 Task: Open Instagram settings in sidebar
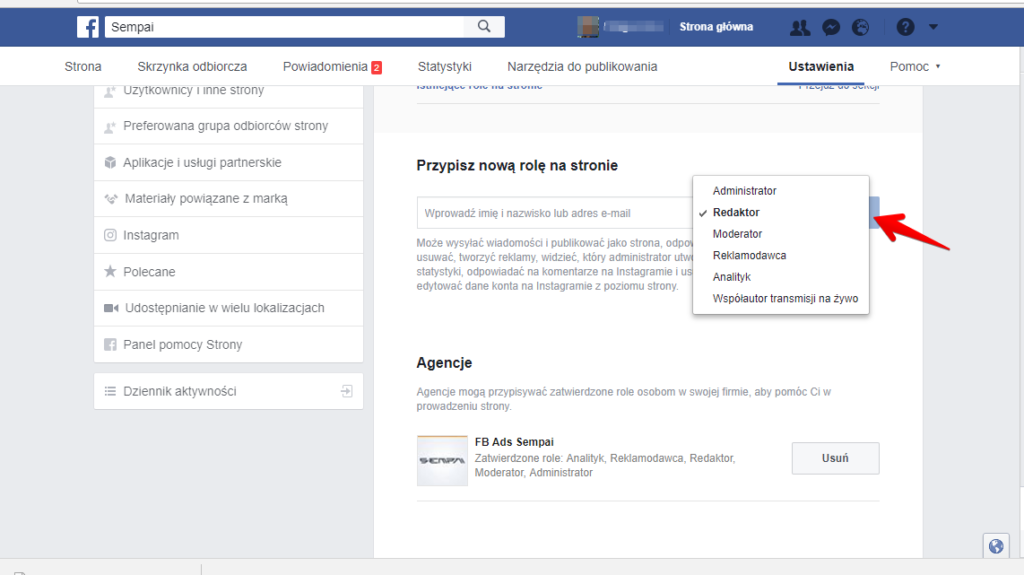point(229,235)
